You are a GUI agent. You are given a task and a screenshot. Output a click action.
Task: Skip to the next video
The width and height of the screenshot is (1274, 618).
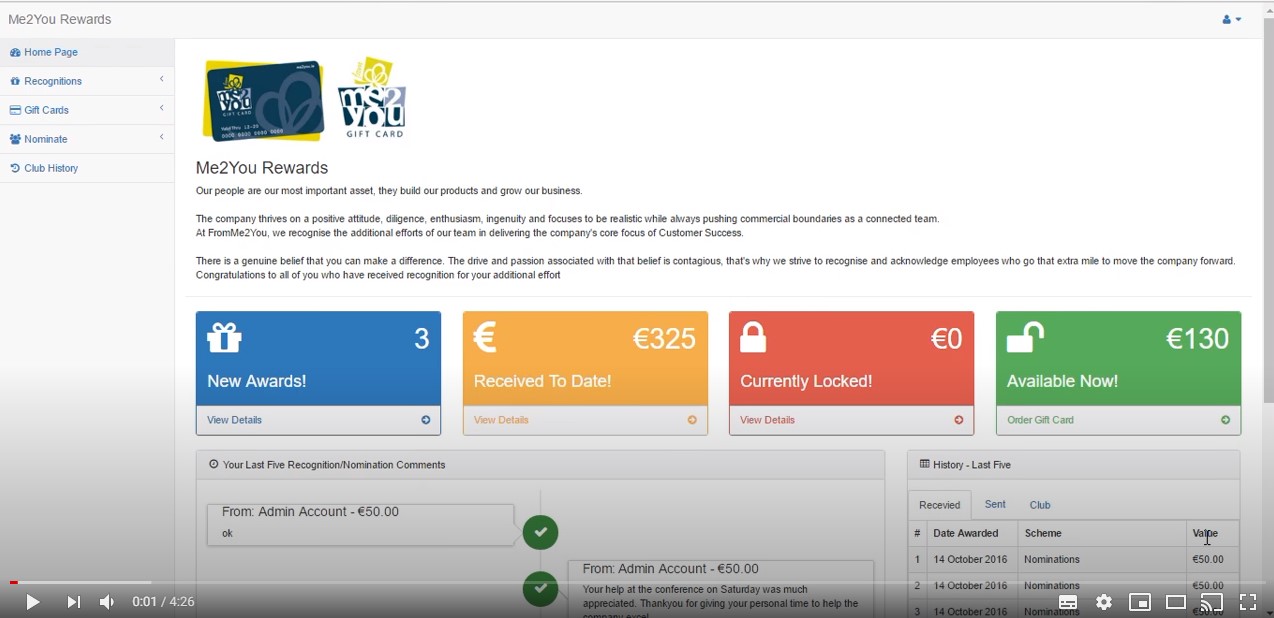click(x=73, y=602)
